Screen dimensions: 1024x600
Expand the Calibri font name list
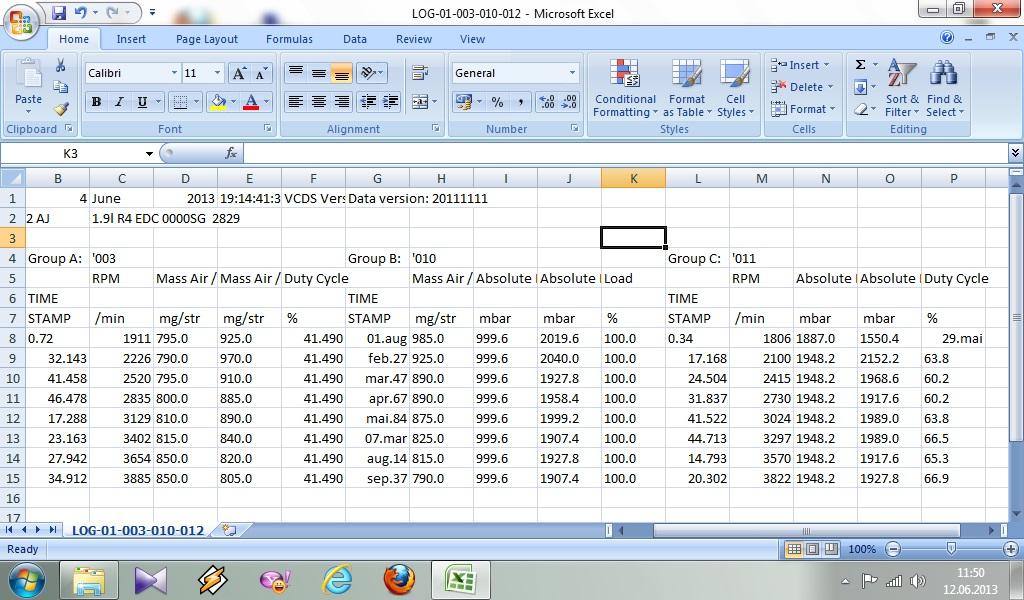(174, 73)
